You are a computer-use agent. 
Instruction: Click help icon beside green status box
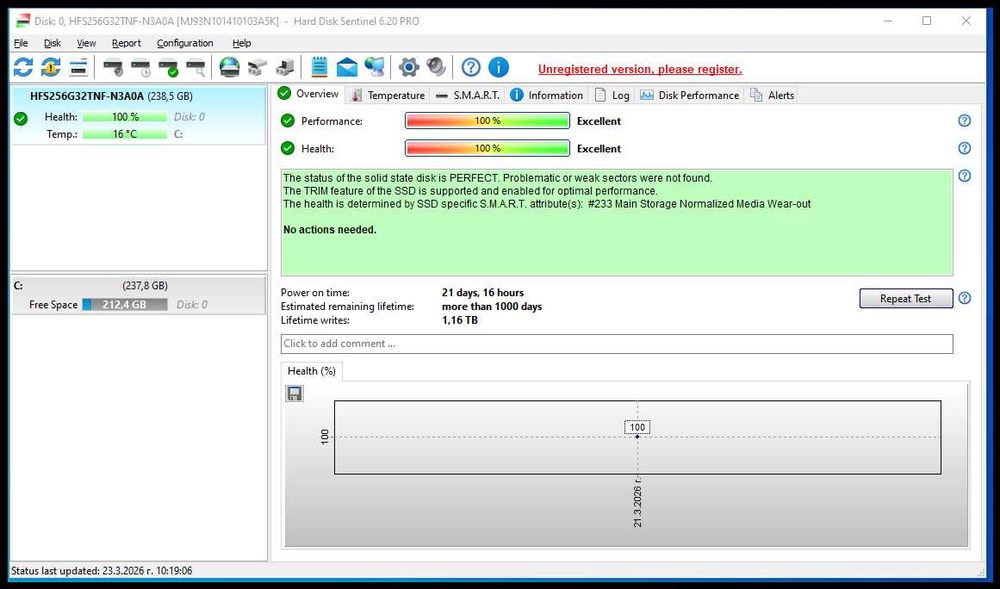pos(964,175)
